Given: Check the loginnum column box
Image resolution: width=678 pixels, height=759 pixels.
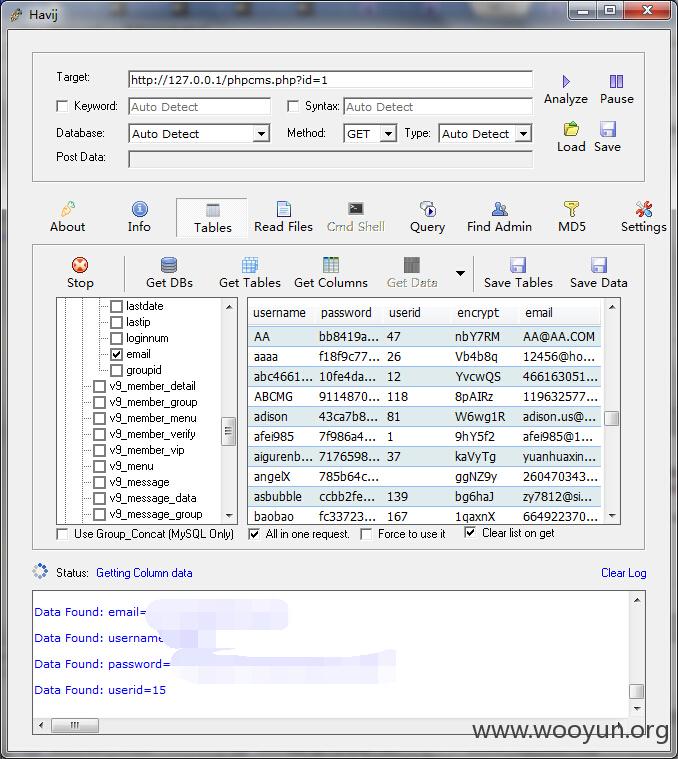Looking at the screenshot, I should click(x=116, y=338).
